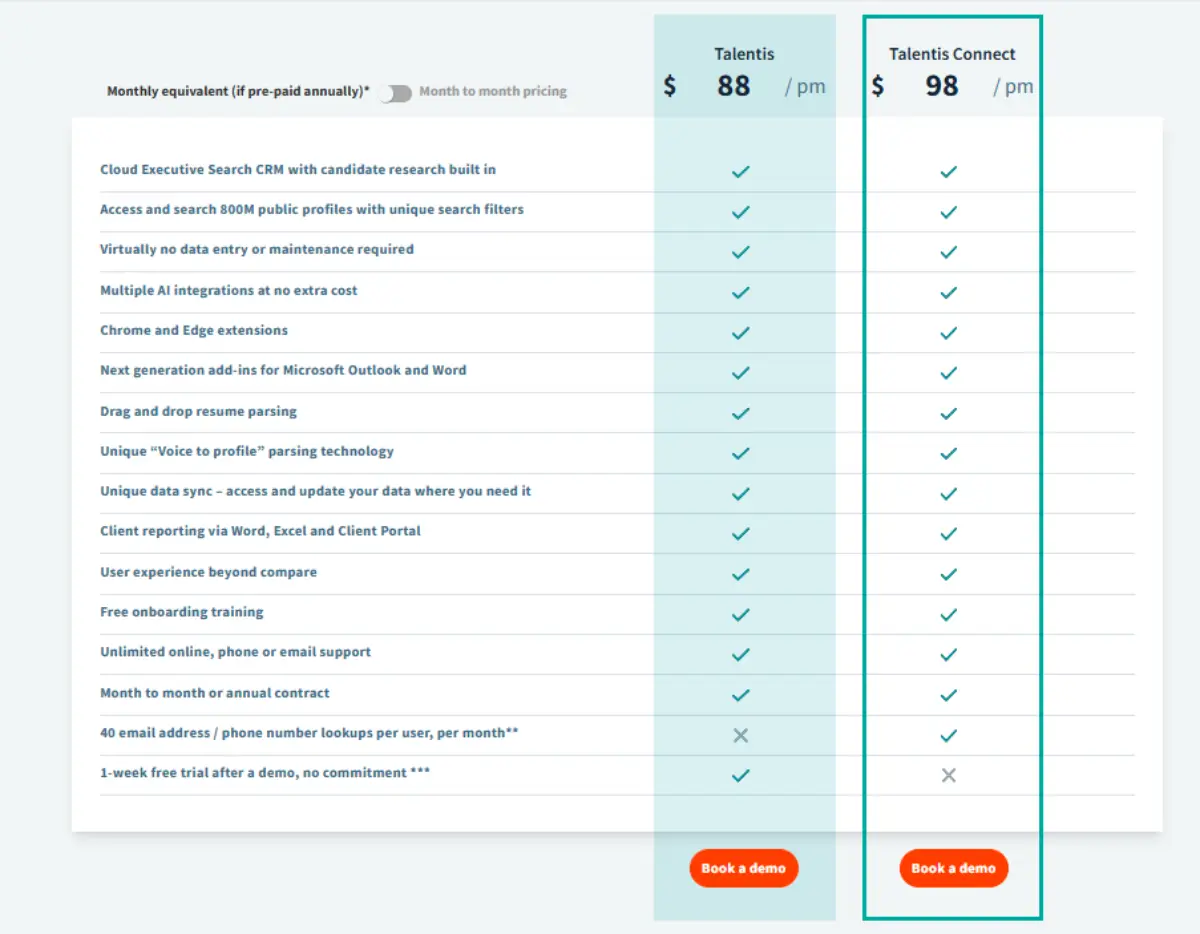Click Talentis Connect checkmark for Multiple AI integrations

click(948, 293)
